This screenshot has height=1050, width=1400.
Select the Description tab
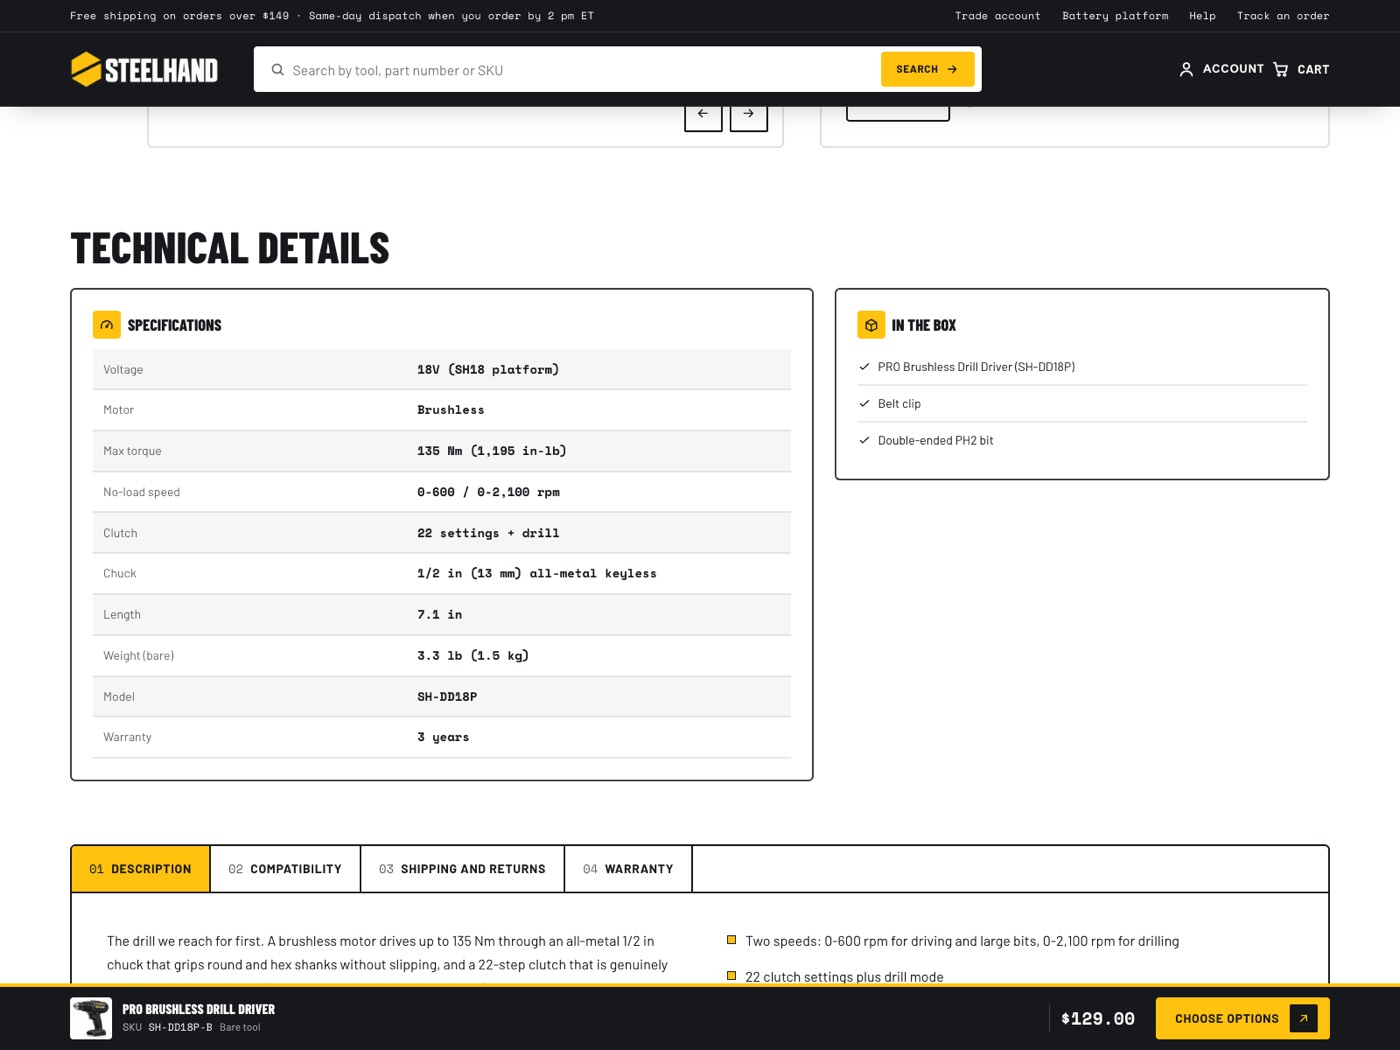(140, 869)
